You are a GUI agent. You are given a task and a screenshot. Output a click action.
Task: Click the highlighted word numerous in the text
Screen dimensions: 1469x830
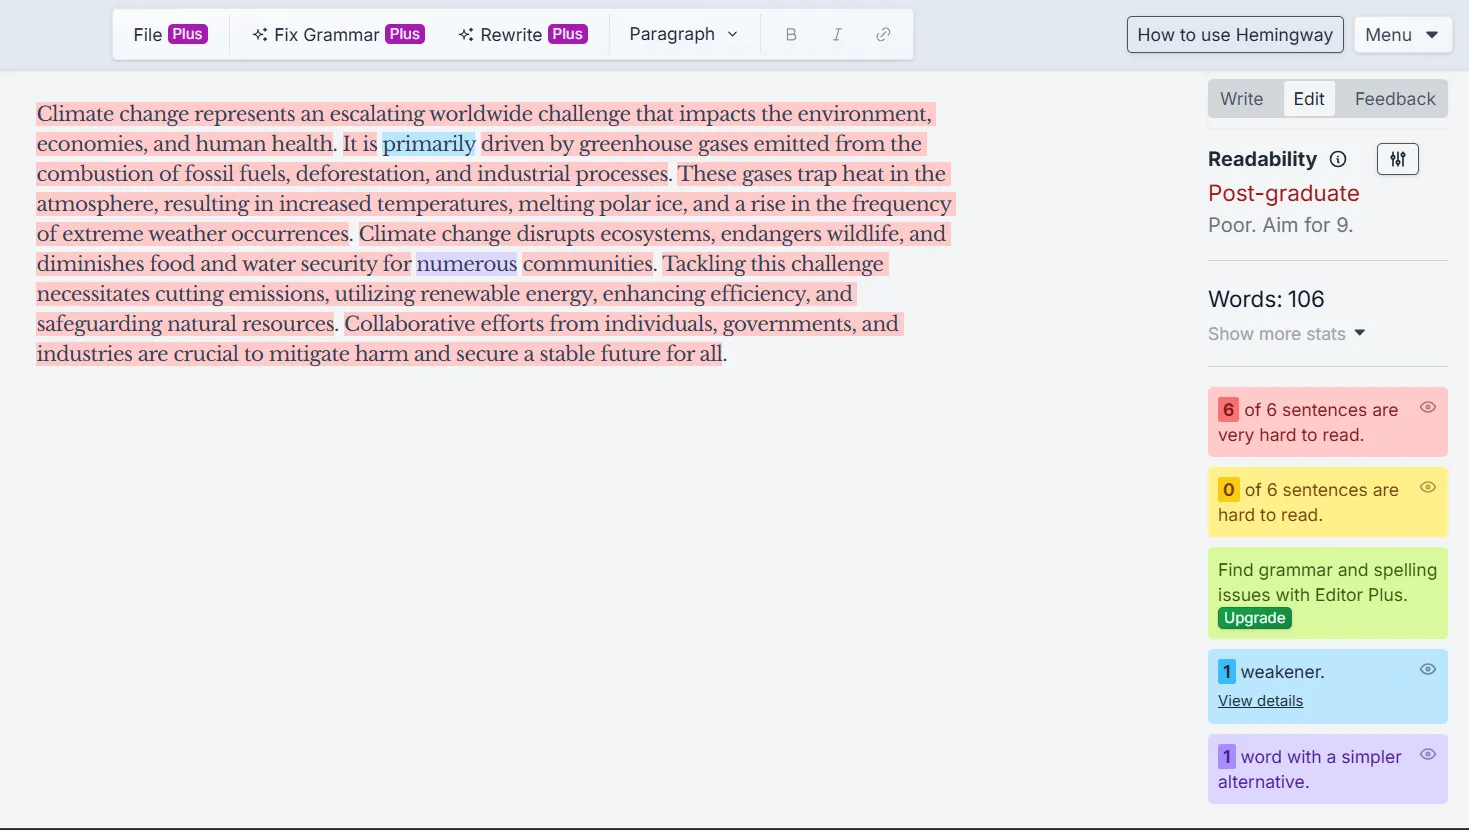click(466, 263)
